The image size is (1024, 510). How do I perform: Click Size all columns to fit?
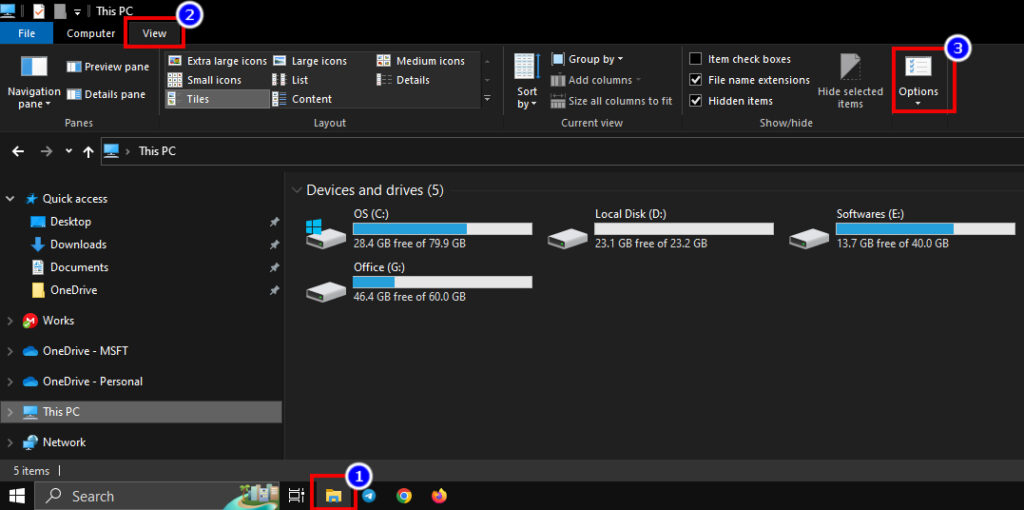click(611, 101)
